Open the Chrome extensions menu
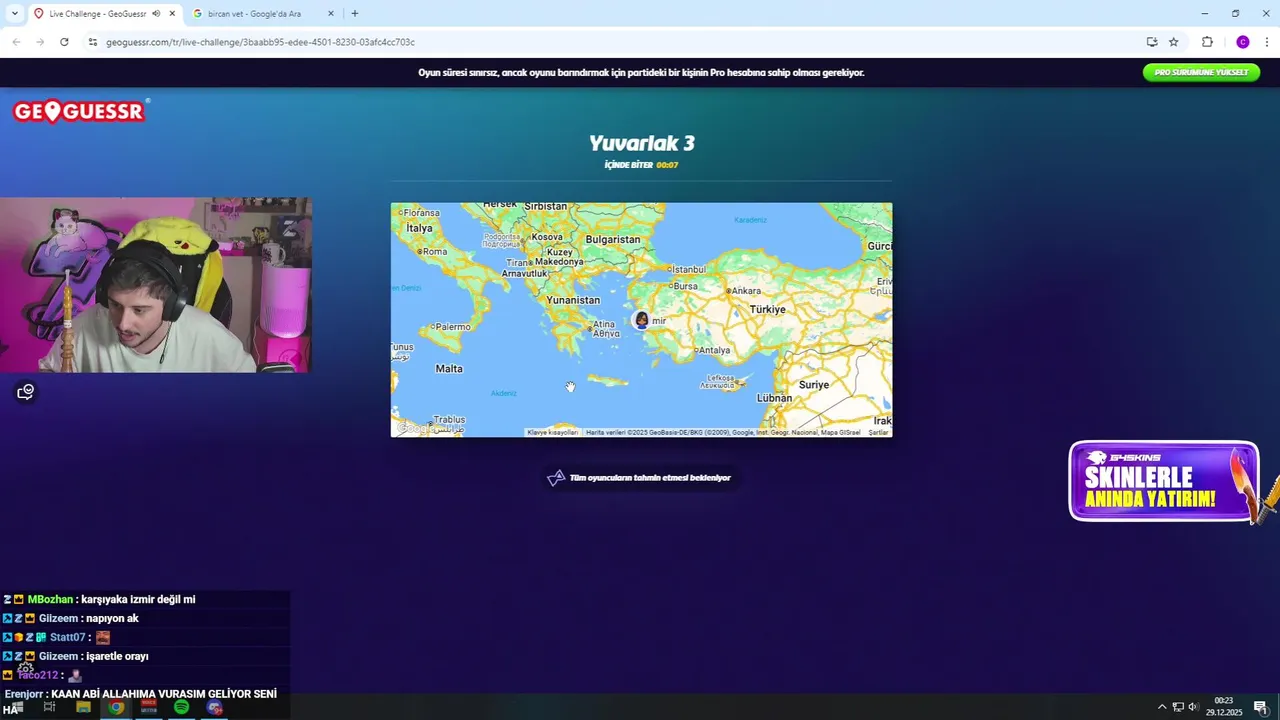1280x720 pixels. coord(1207,42)
